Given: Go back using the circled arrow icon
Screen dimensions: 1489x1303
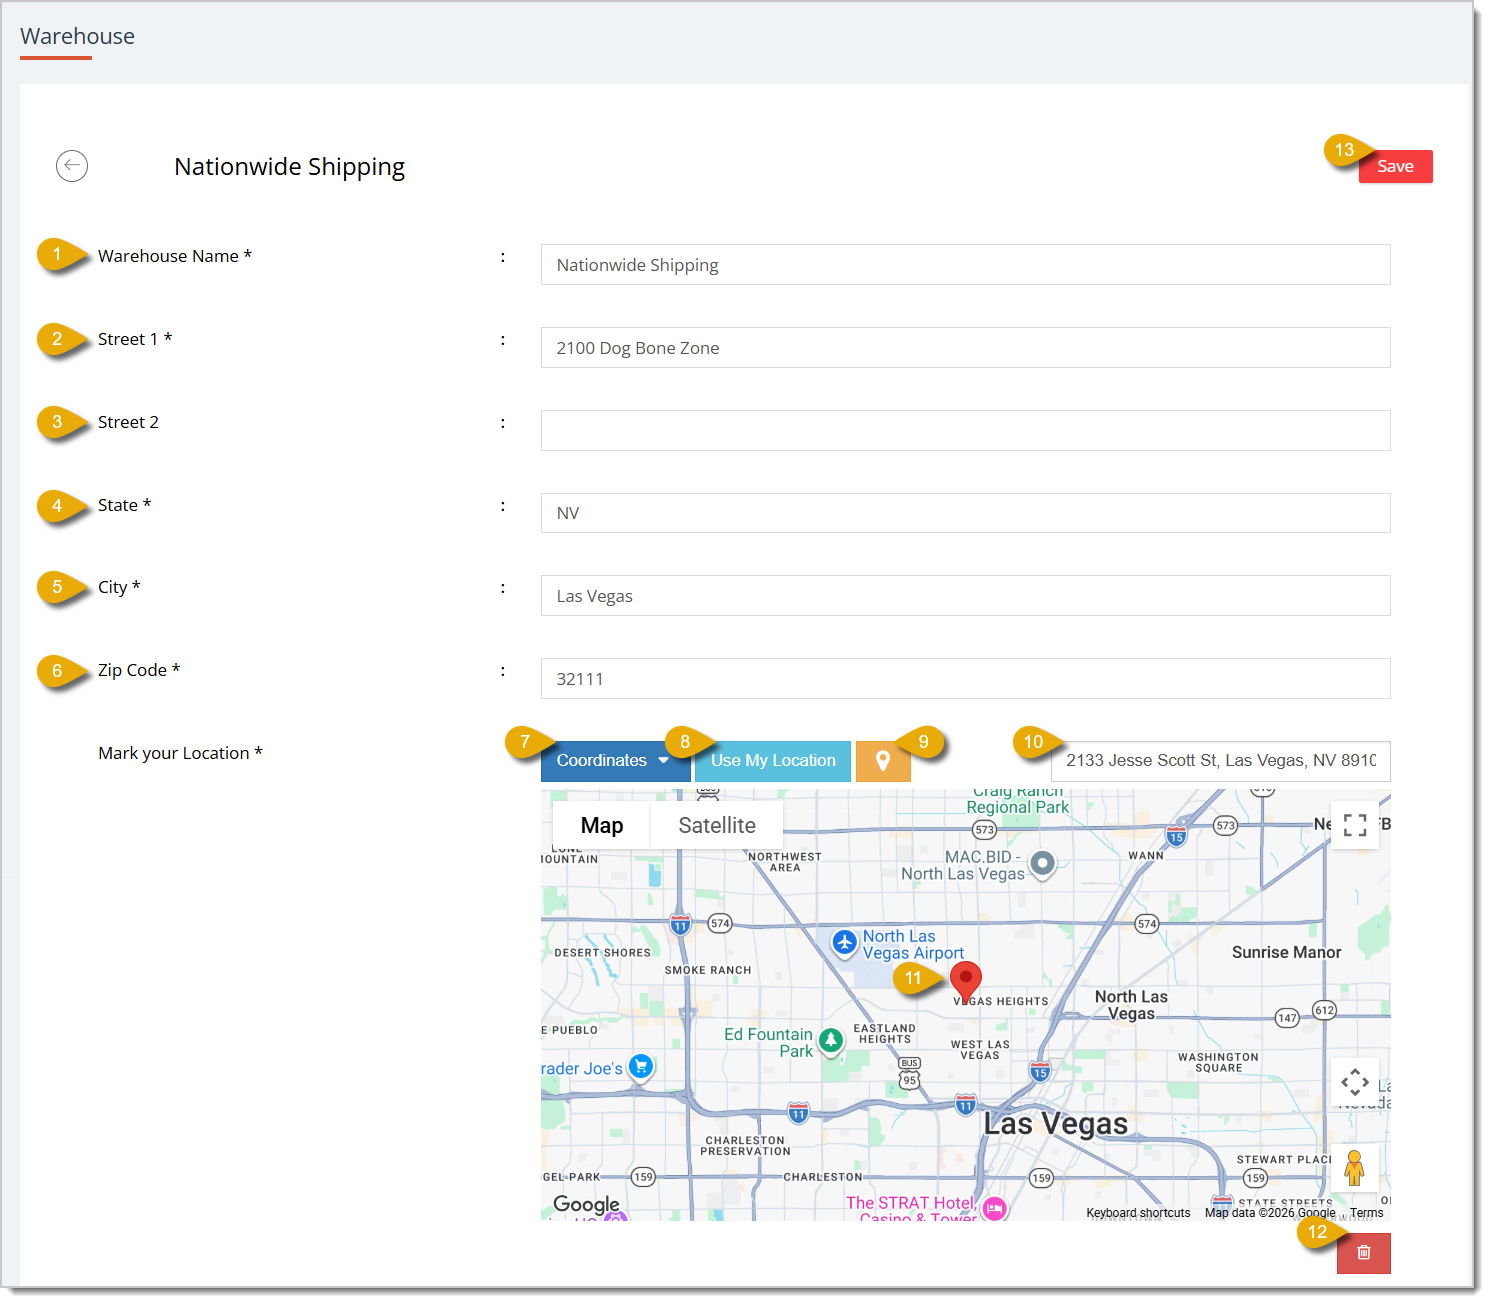Looking at the screenshot, I should [72, 166].
